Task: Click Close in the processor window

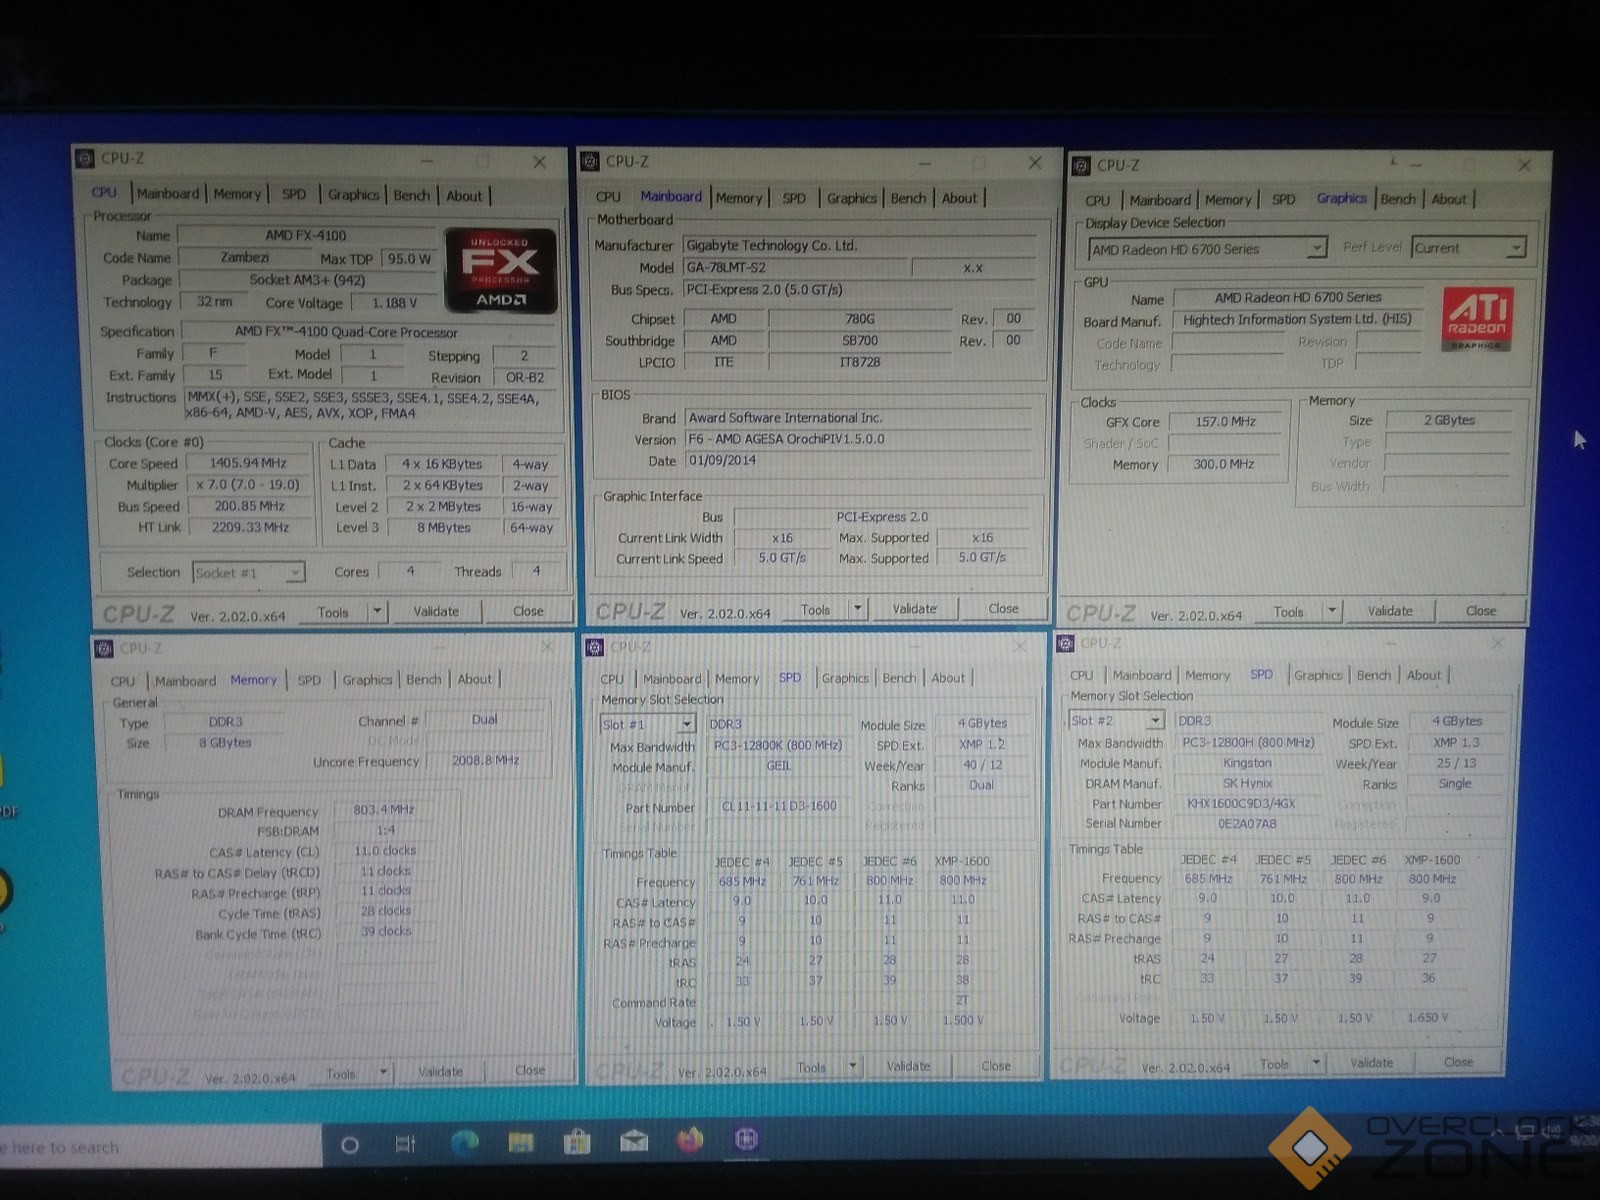Action: pyautogui.click(x=528, y=611)
